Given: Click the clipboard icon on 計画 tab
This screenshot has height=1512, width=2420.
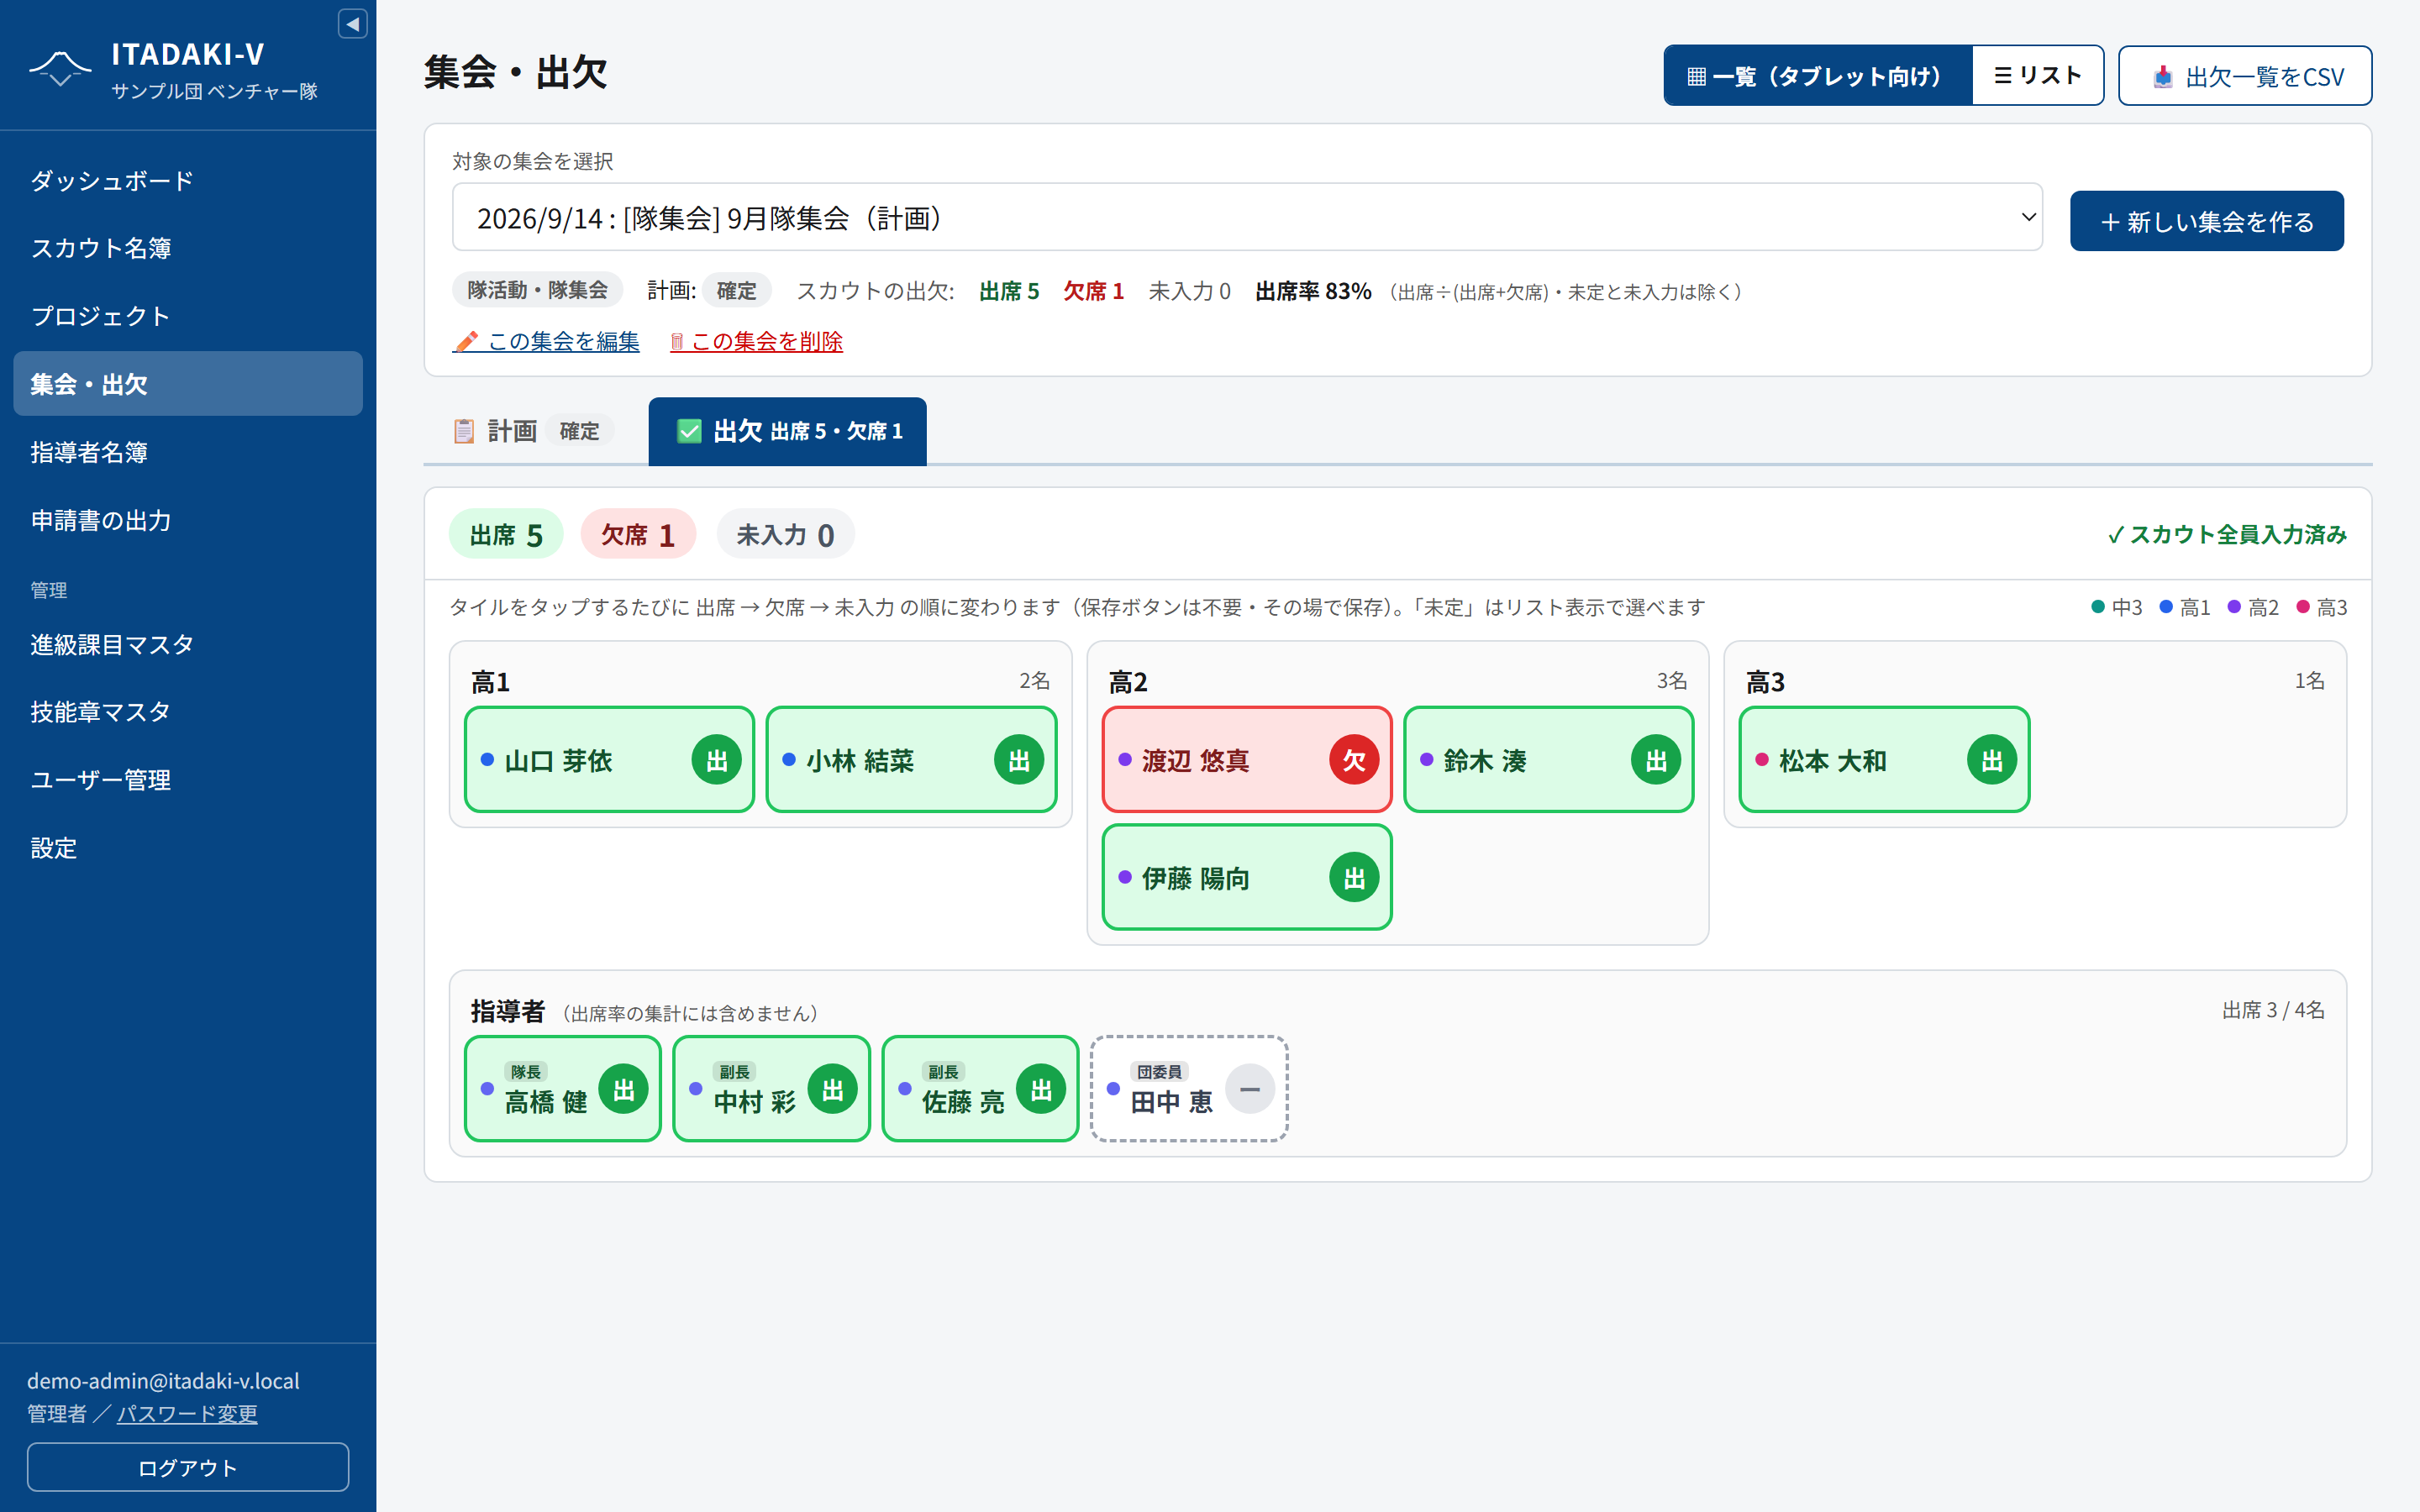Looking at the screenshot, I should 464,431.
